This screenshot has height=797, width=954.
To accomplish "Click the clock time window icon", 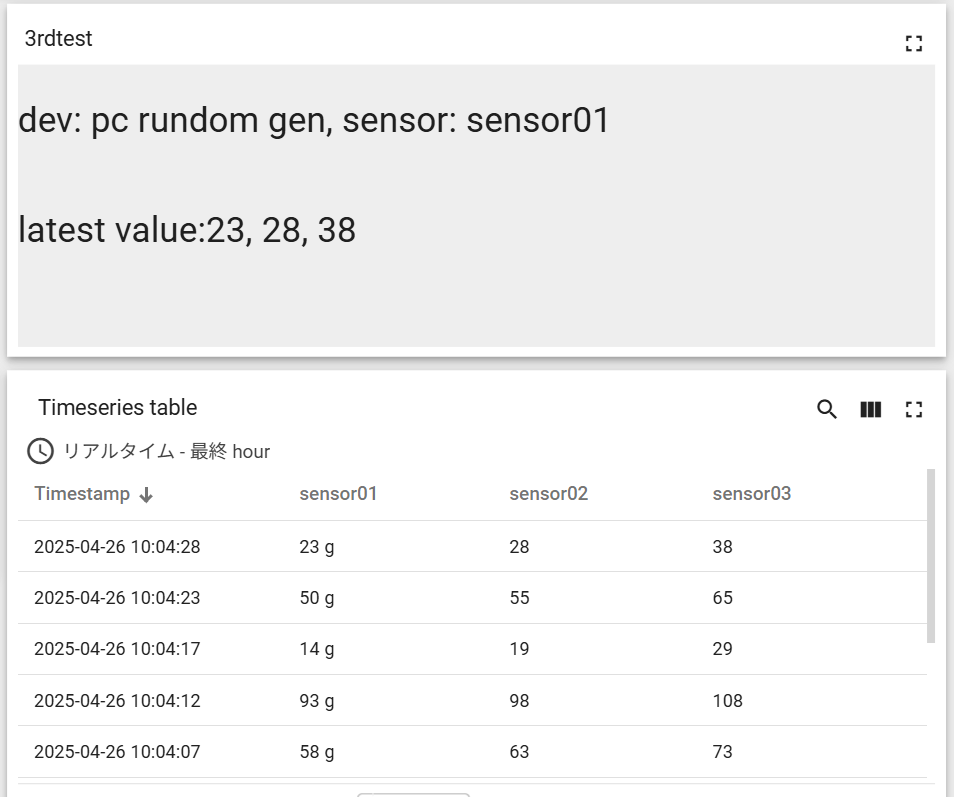I will tap(40, 451).
